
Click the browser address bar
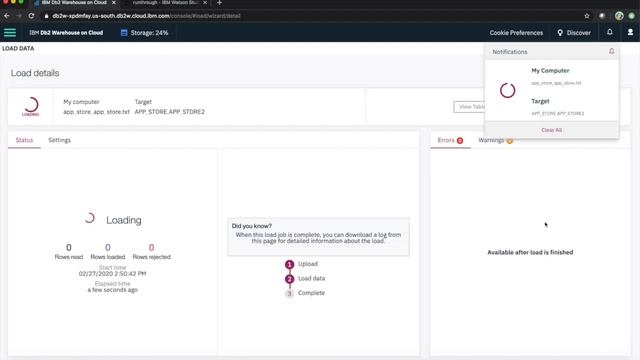pos(310,16)
